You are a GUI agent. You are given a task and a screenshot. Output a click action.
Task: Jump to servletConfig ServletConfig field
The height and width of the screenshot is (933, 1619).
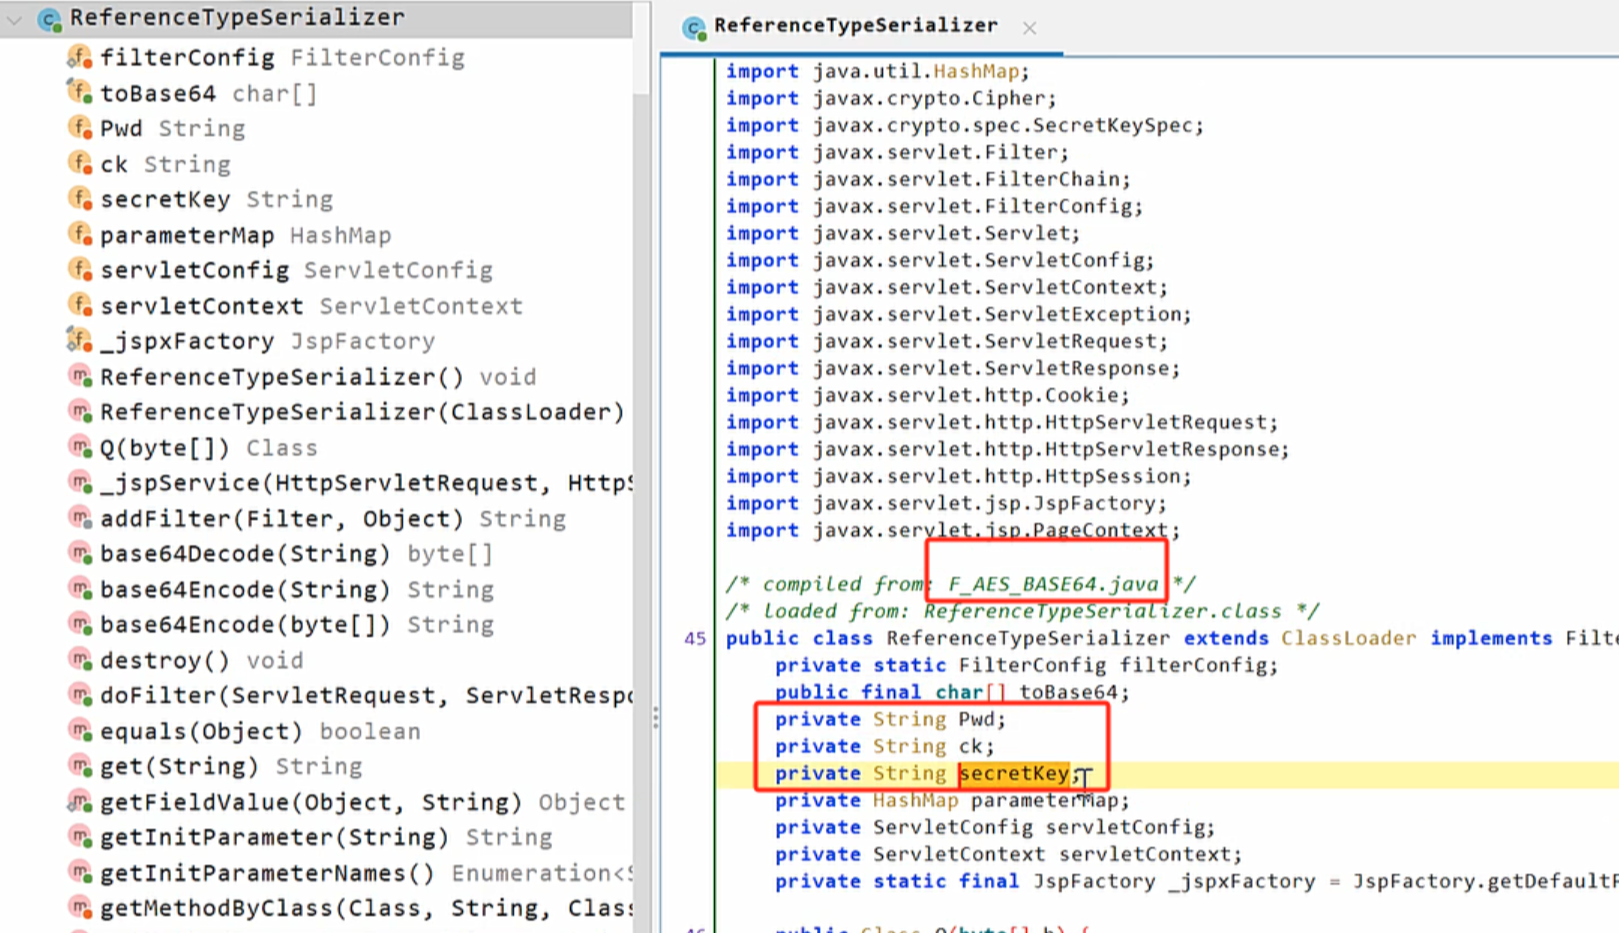click(x=296, y=270)
